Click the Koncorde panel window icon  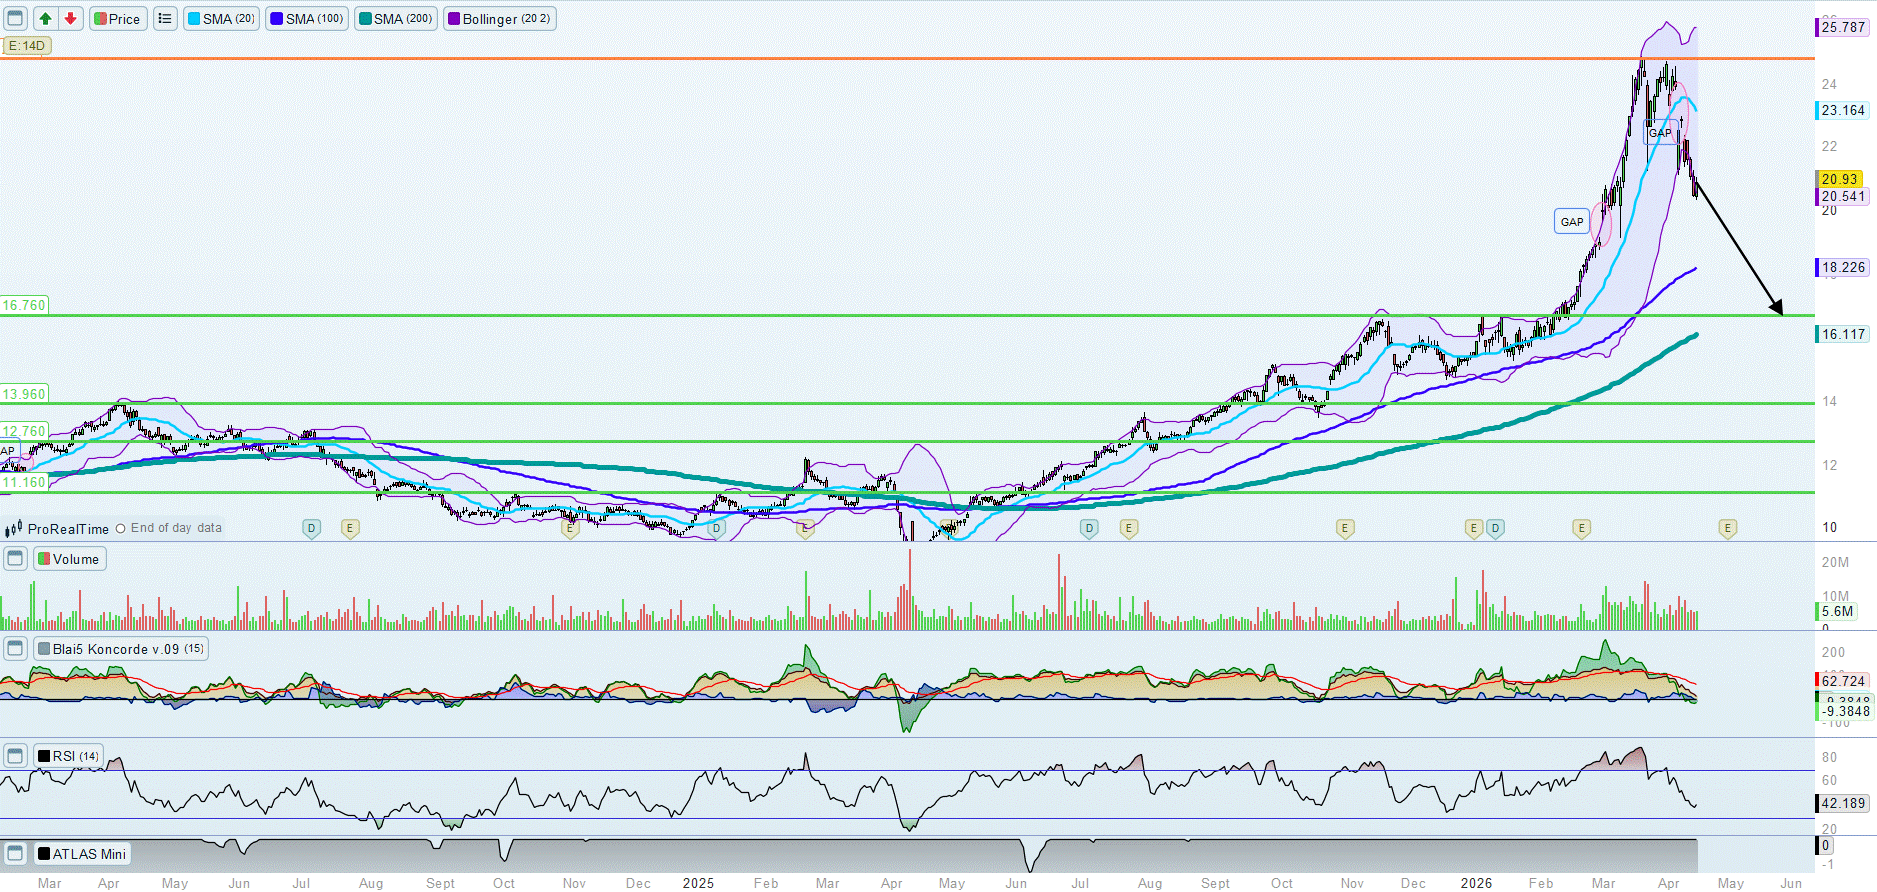point(15,649)
